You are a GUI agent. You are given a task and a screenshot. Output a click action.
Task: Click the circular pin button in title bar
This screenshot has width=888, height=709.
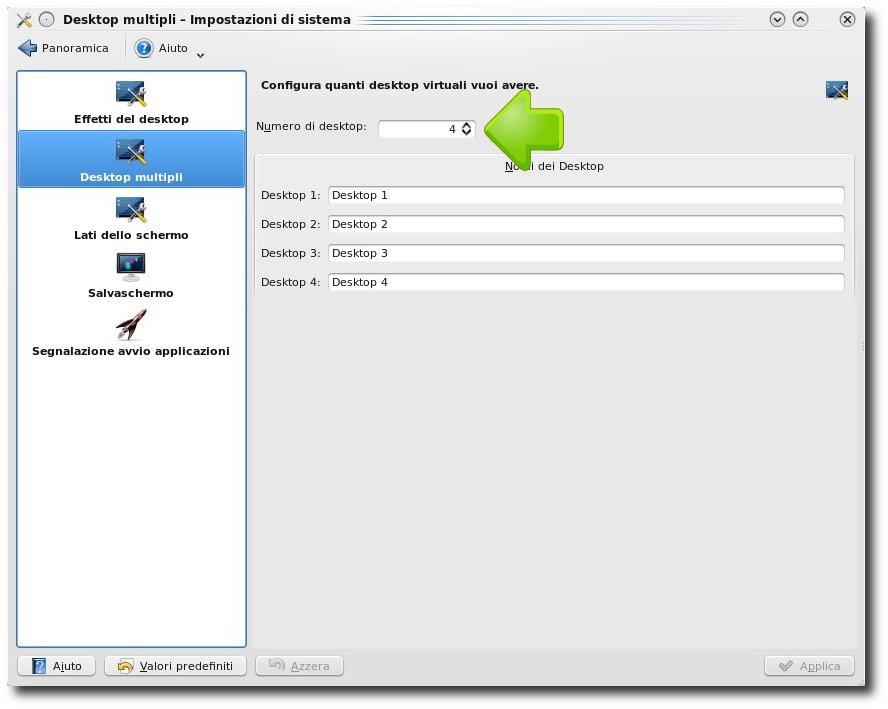pyautogui.click(x=46, y=20)
